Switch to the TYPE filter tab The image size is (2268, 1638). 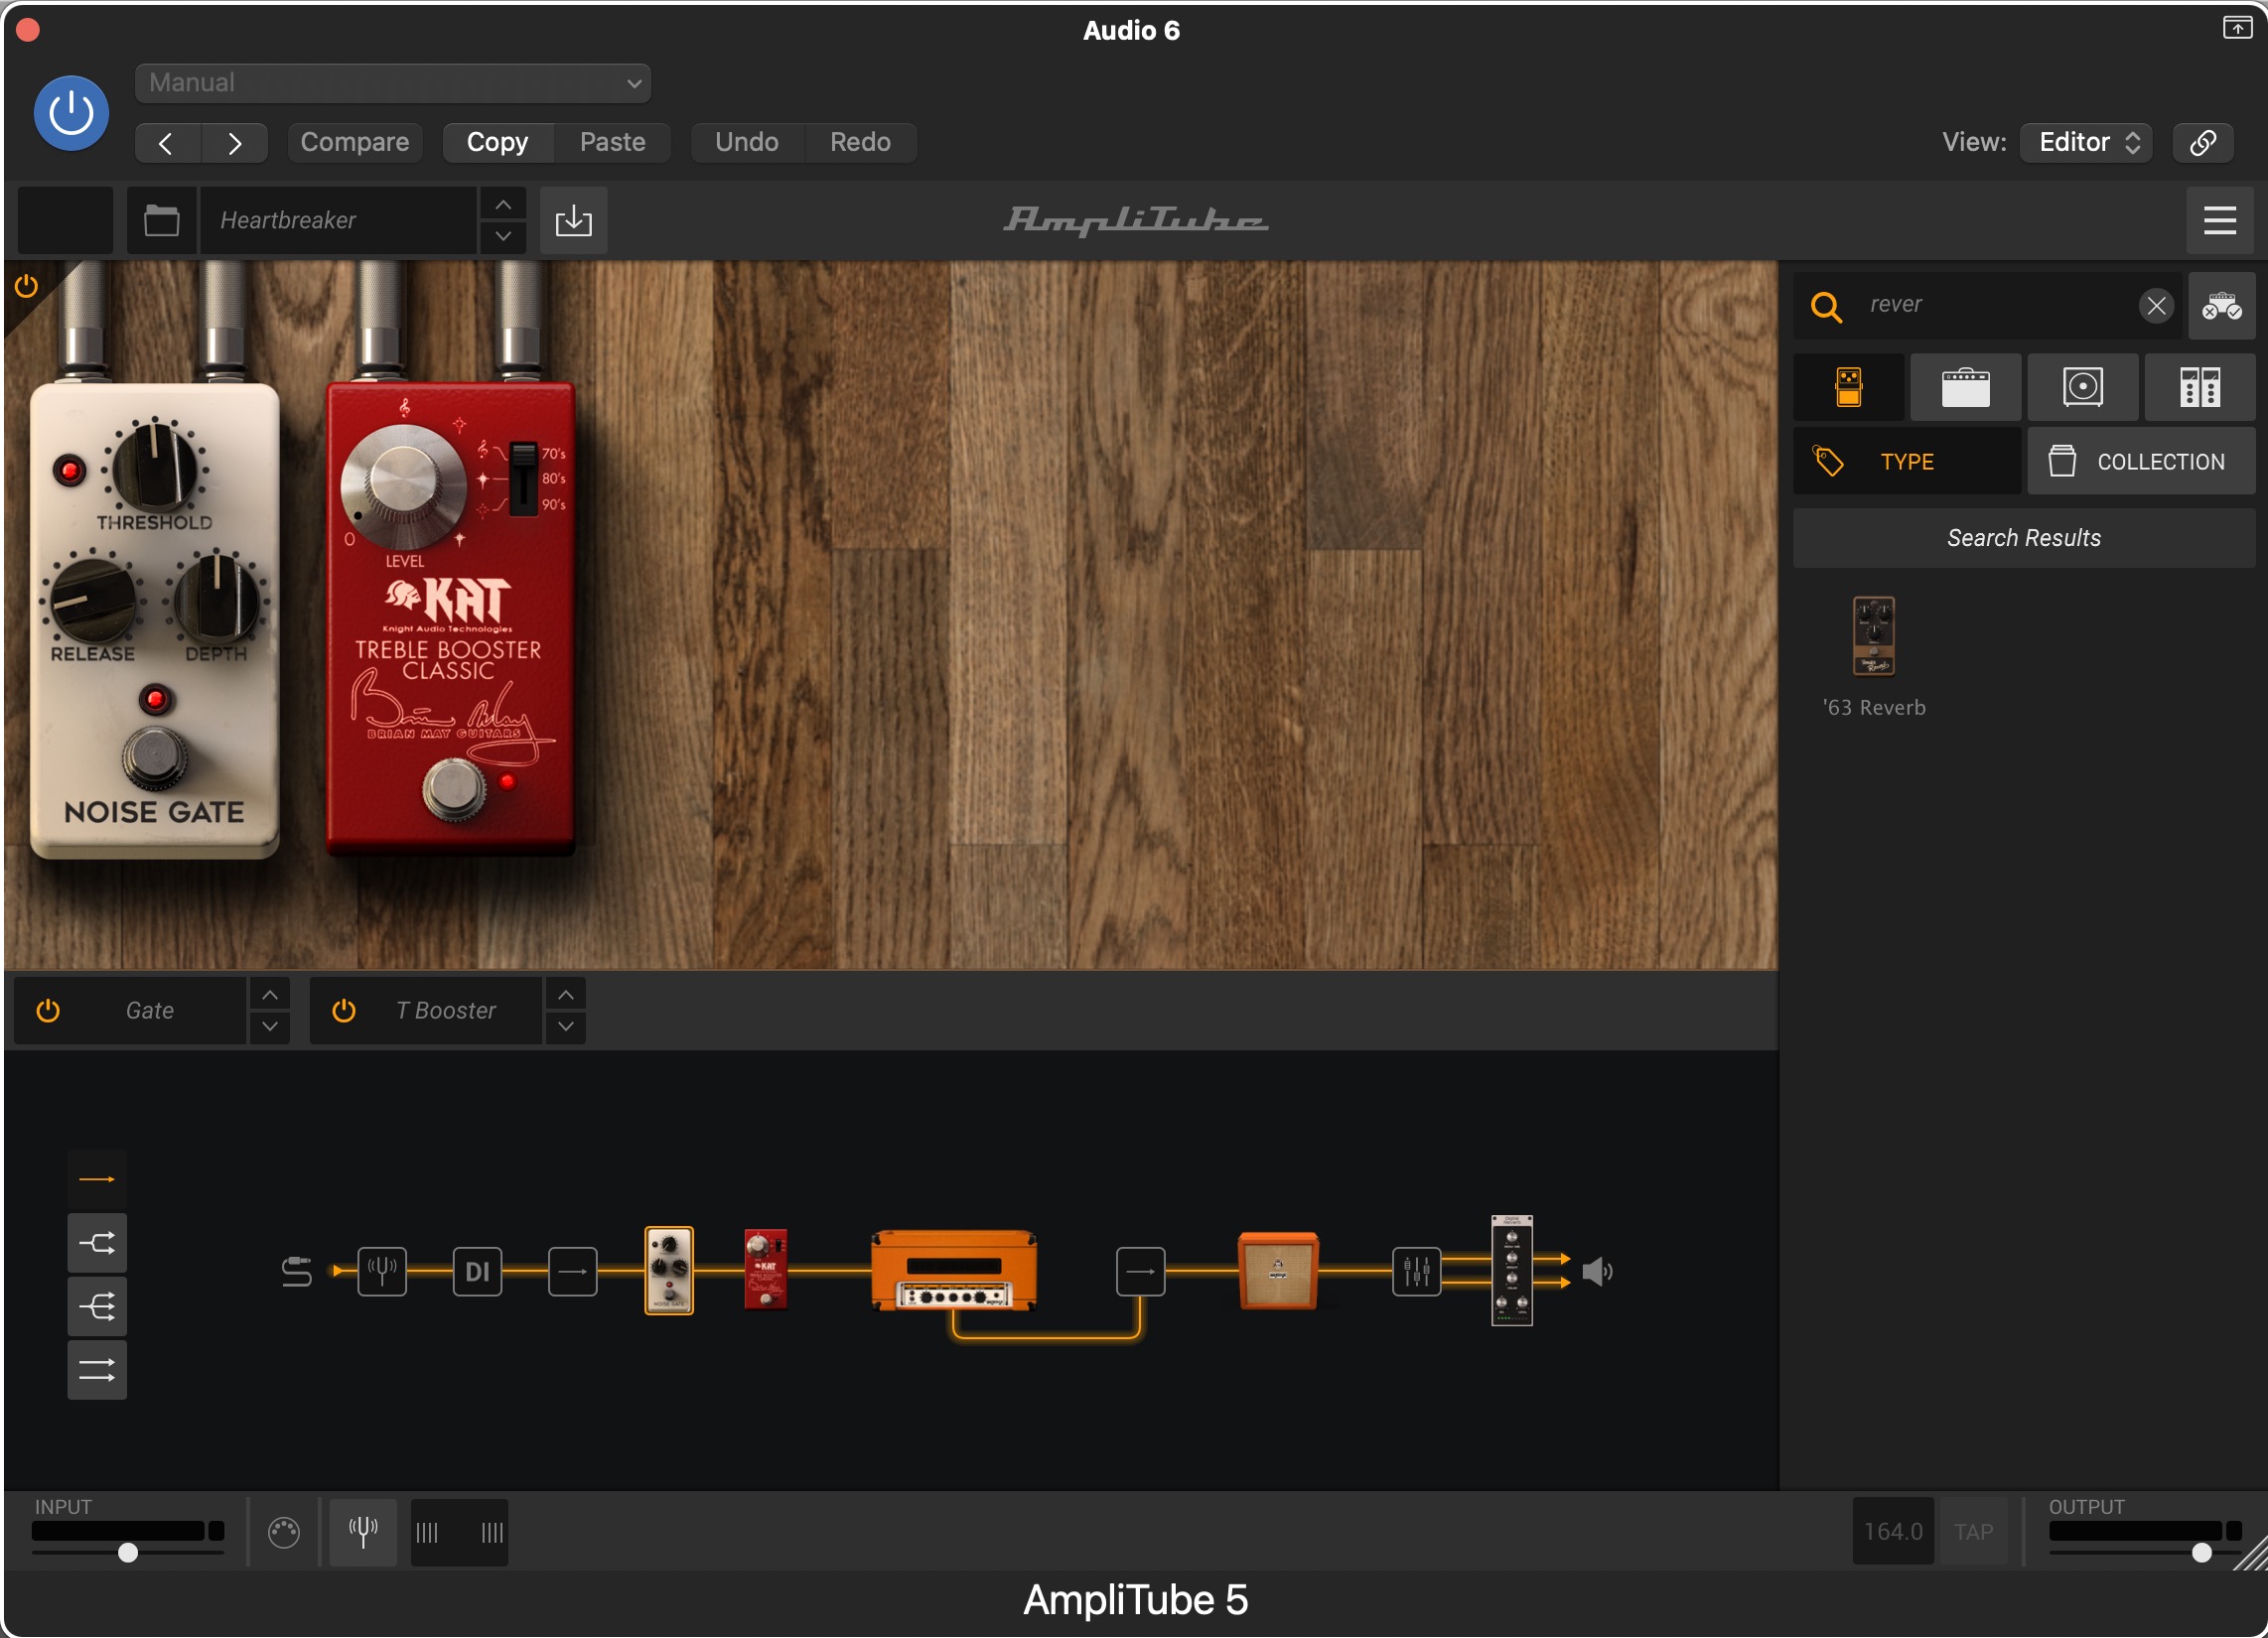(x=1906, y=462)
